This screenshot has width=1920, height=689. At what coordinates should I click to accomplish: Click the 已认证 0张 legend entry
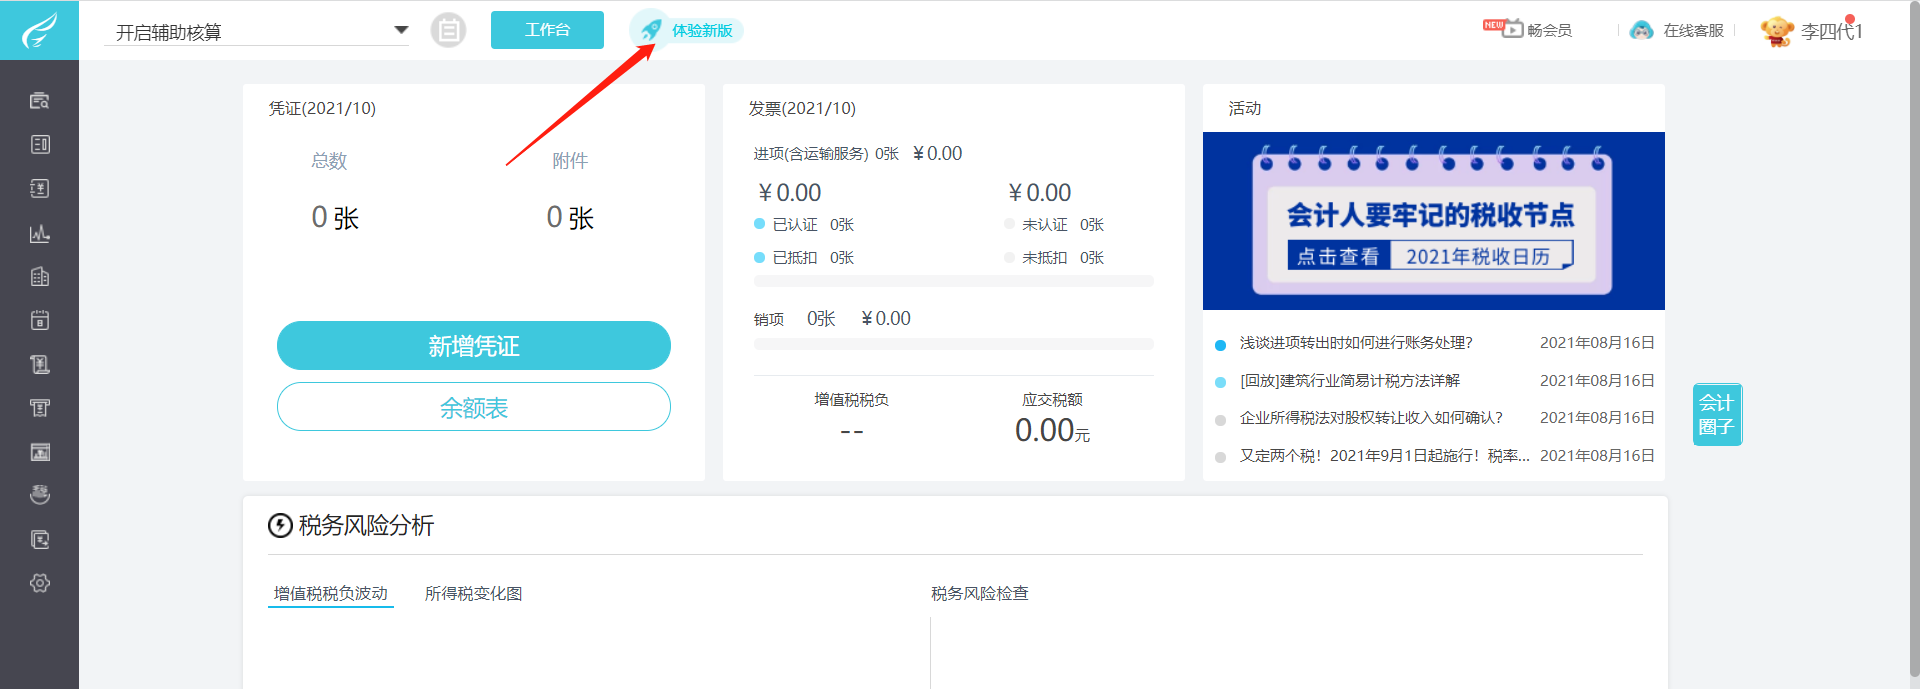tap(804, 225)
